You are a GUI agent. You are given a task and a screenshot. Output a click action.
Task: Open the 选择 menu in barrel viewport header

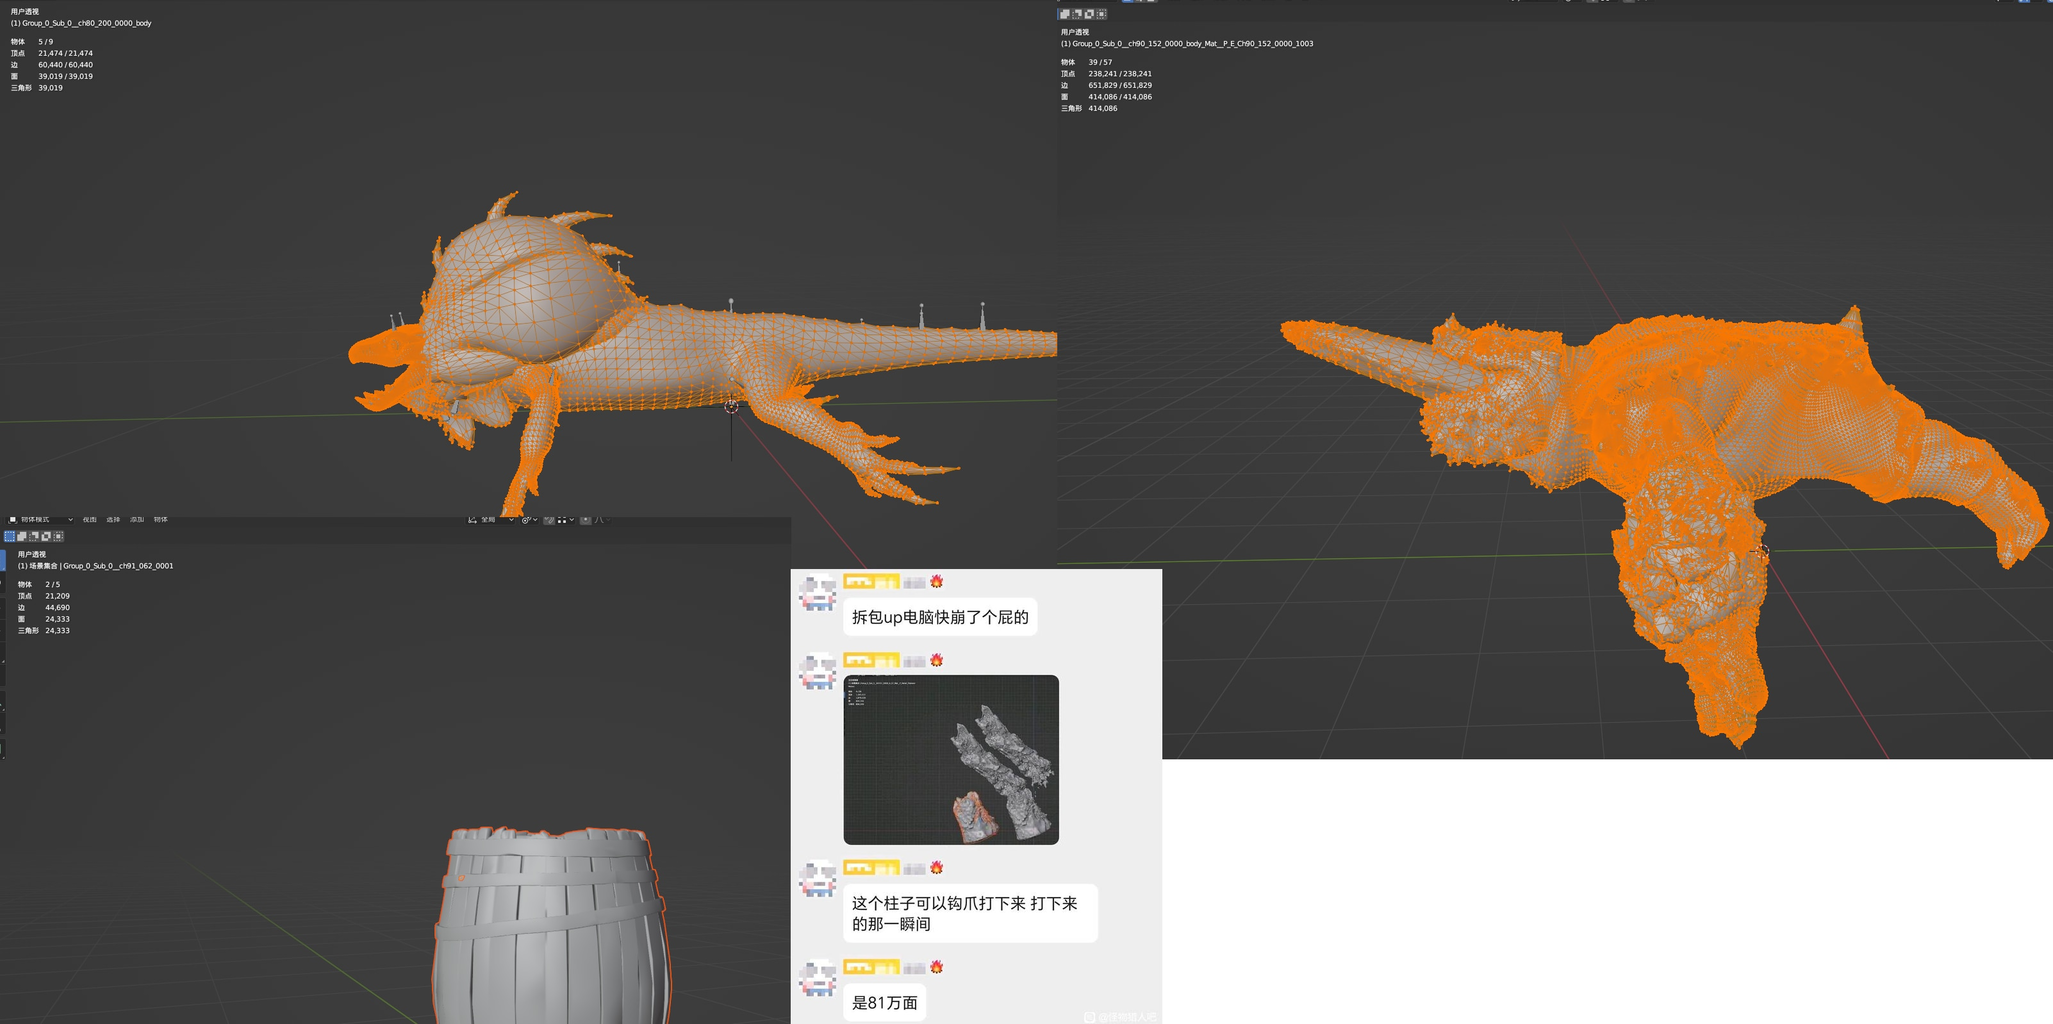[113, 519]
